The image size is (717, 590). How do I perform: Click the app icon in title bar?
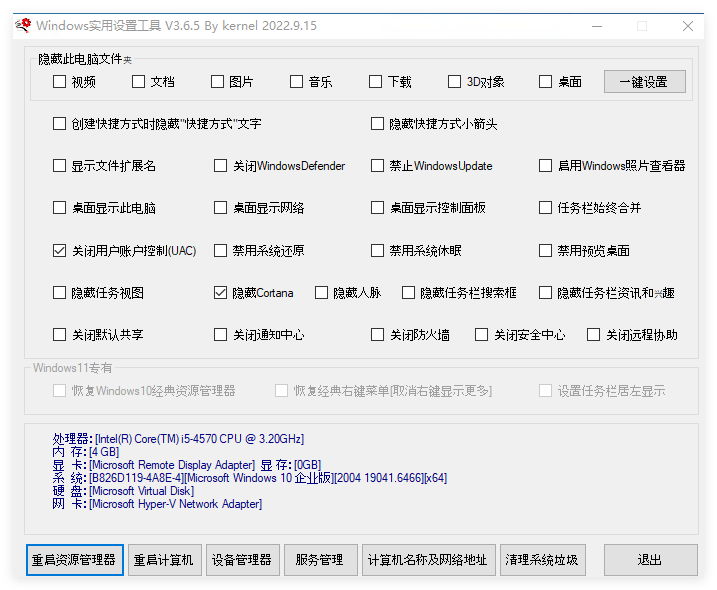pyautogui.click(x=24, y=26)
